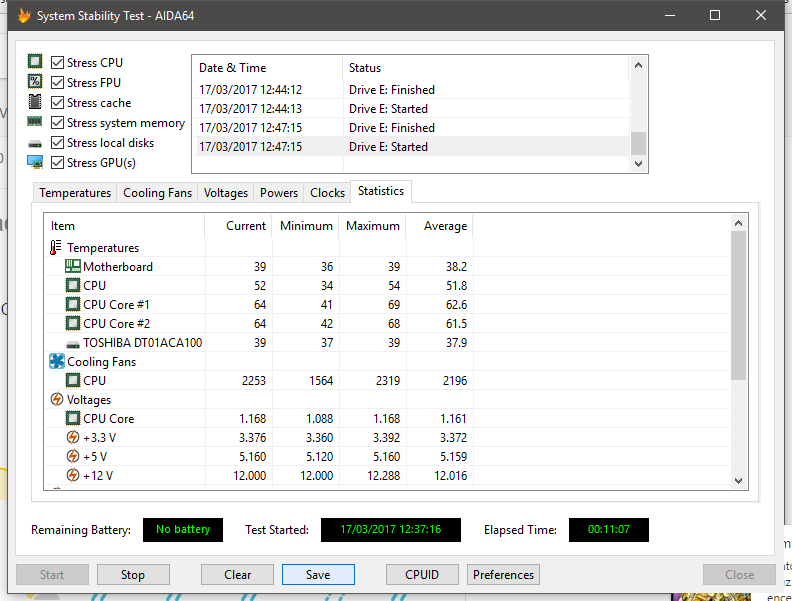Click the local disks drive icon
Image resolution: width=792 pixels, height=601 pixels.
tap(35, 144)
